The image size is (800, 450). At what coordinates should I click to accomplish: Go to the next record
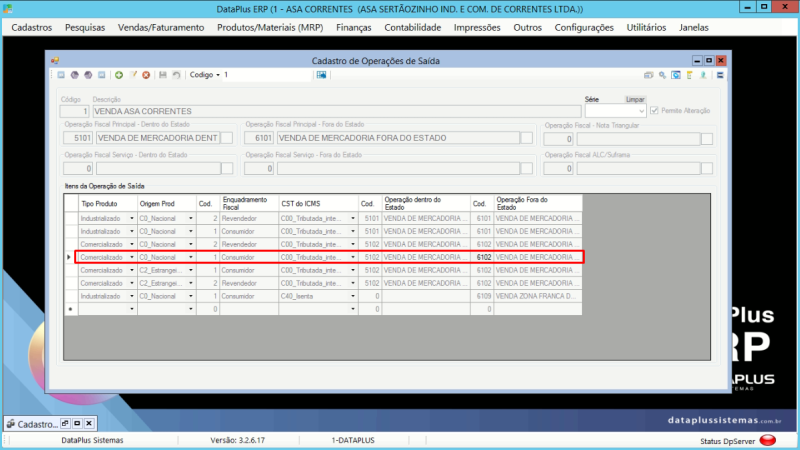[x=88, y=75]
